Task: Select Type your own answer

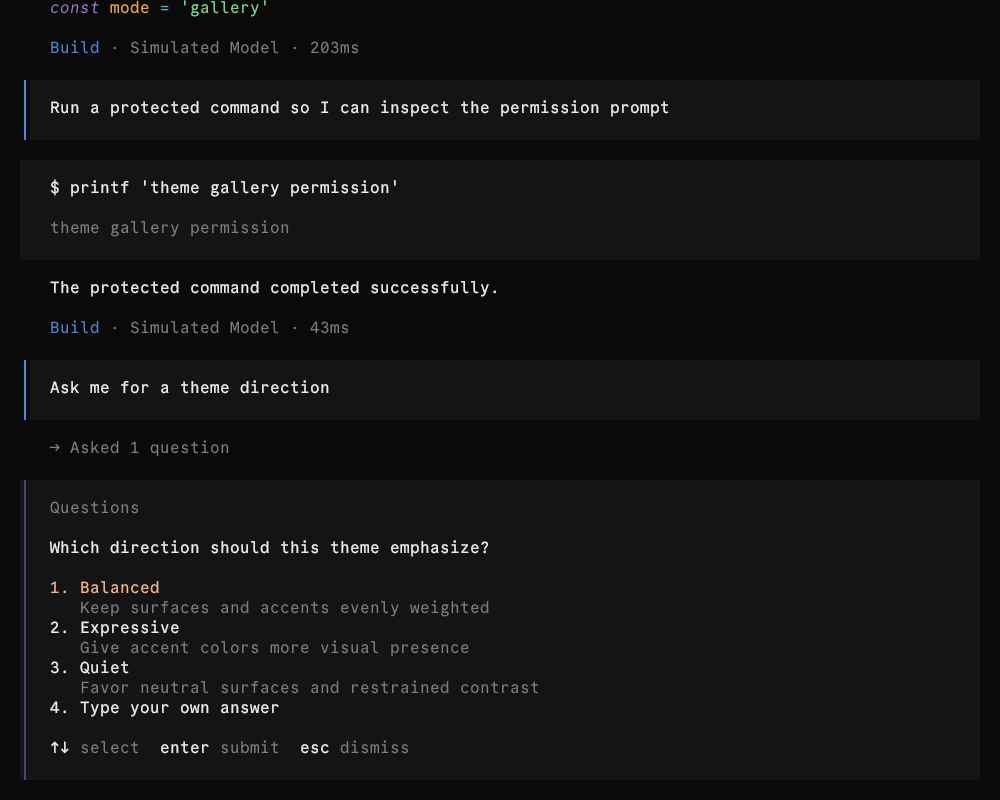Action: (x=165, y=708)
